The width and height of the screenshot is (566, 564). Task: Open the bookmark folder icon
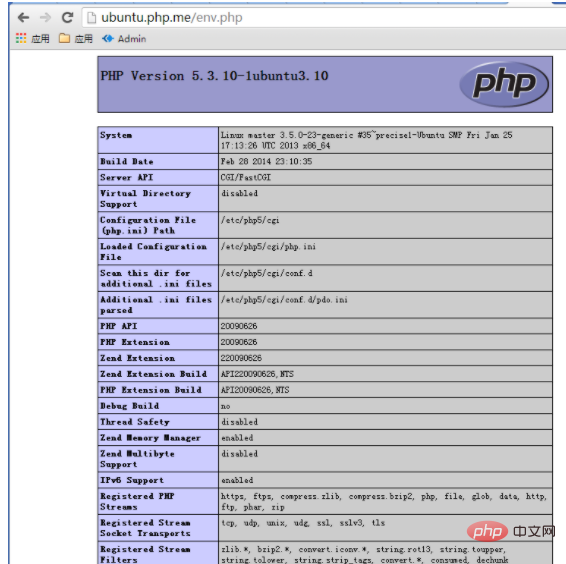point(64,38)
